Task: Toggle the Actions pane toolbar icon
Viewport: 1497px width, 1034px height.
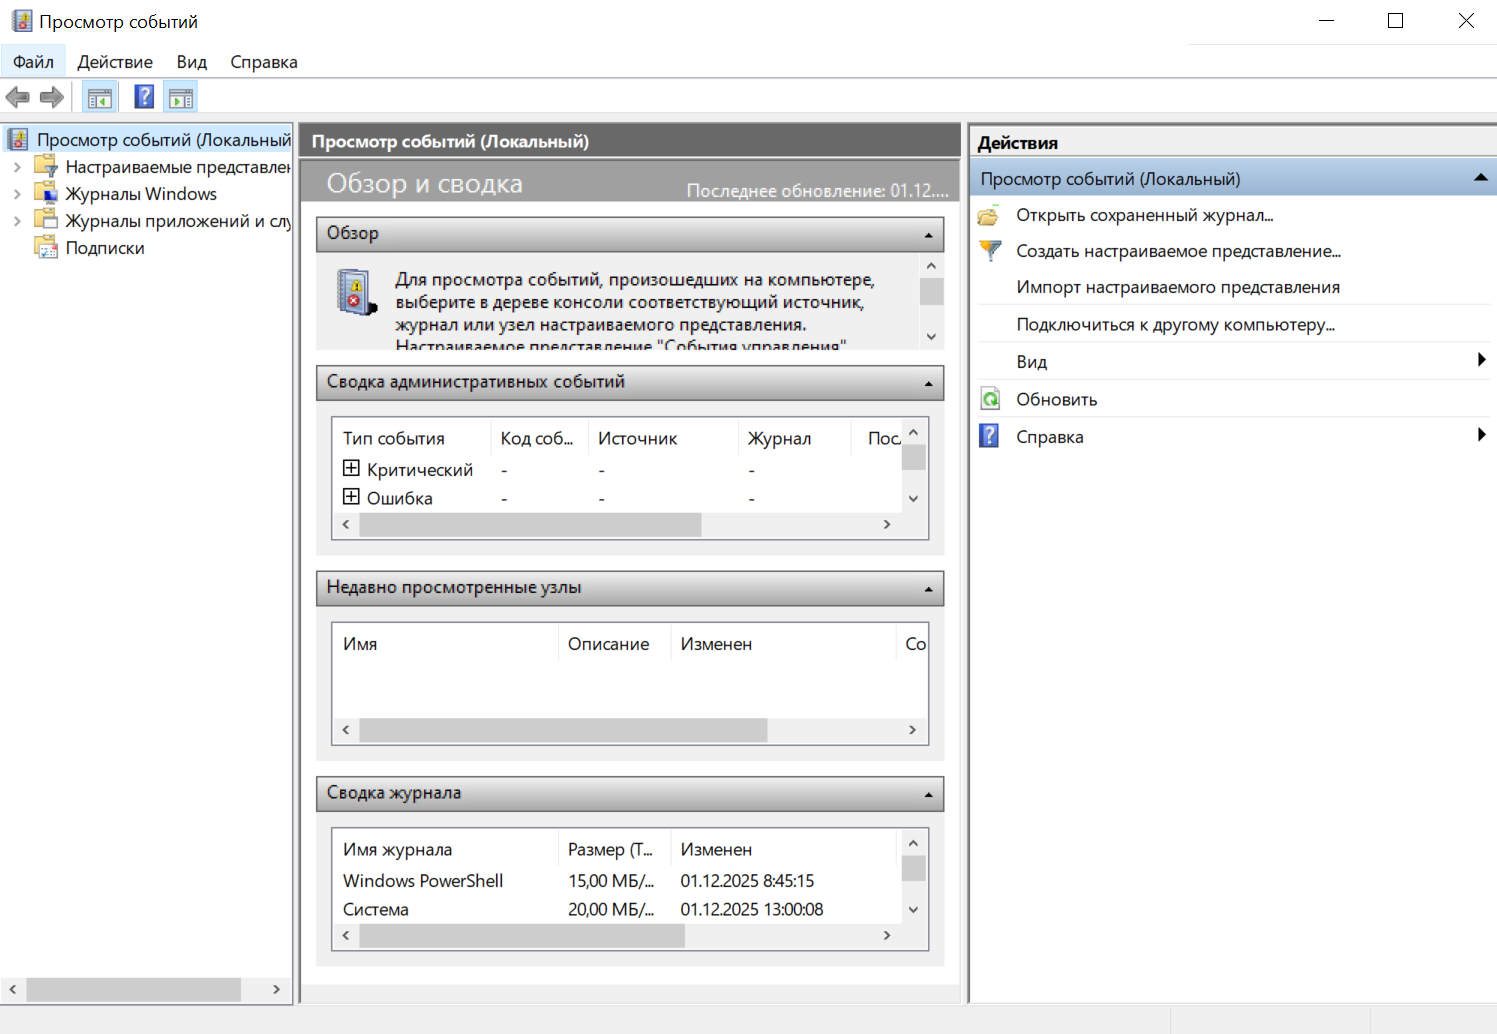Action: [181, 98]
